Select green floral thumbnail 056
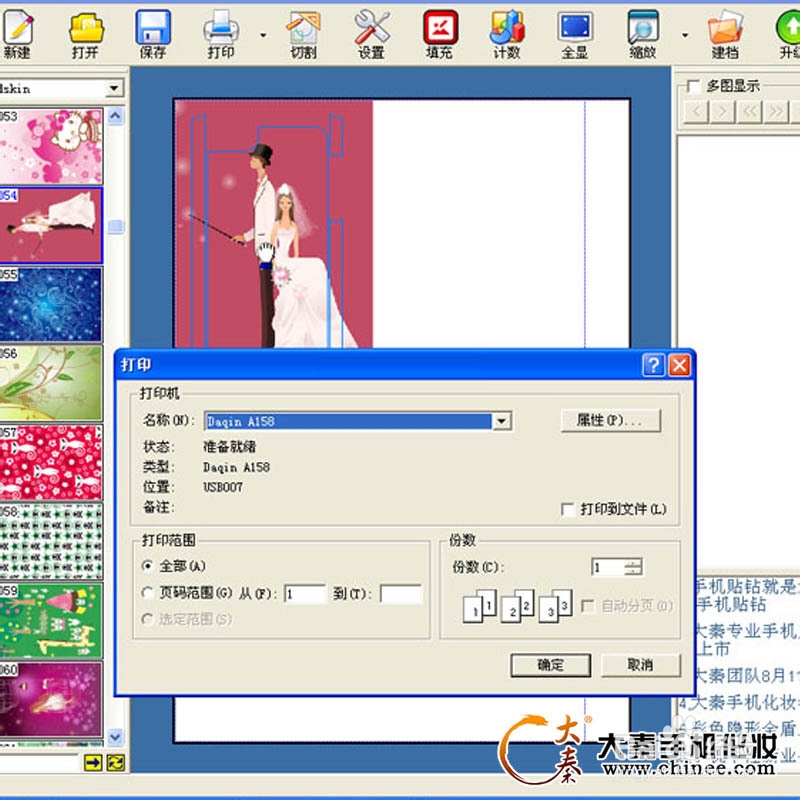The height and width of the screenshot is (800, 800). (51, 383)
